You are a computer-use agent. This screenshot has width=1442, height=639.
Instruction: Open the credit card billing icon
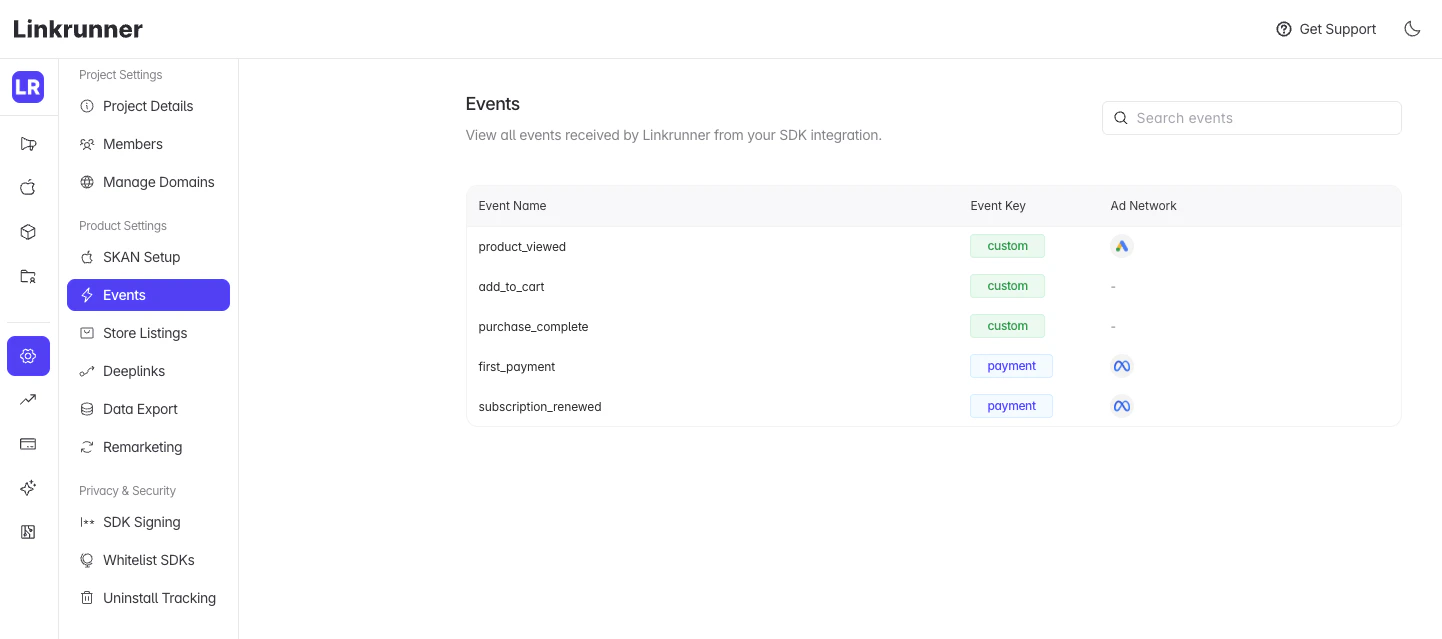click(x=28, y=444)
